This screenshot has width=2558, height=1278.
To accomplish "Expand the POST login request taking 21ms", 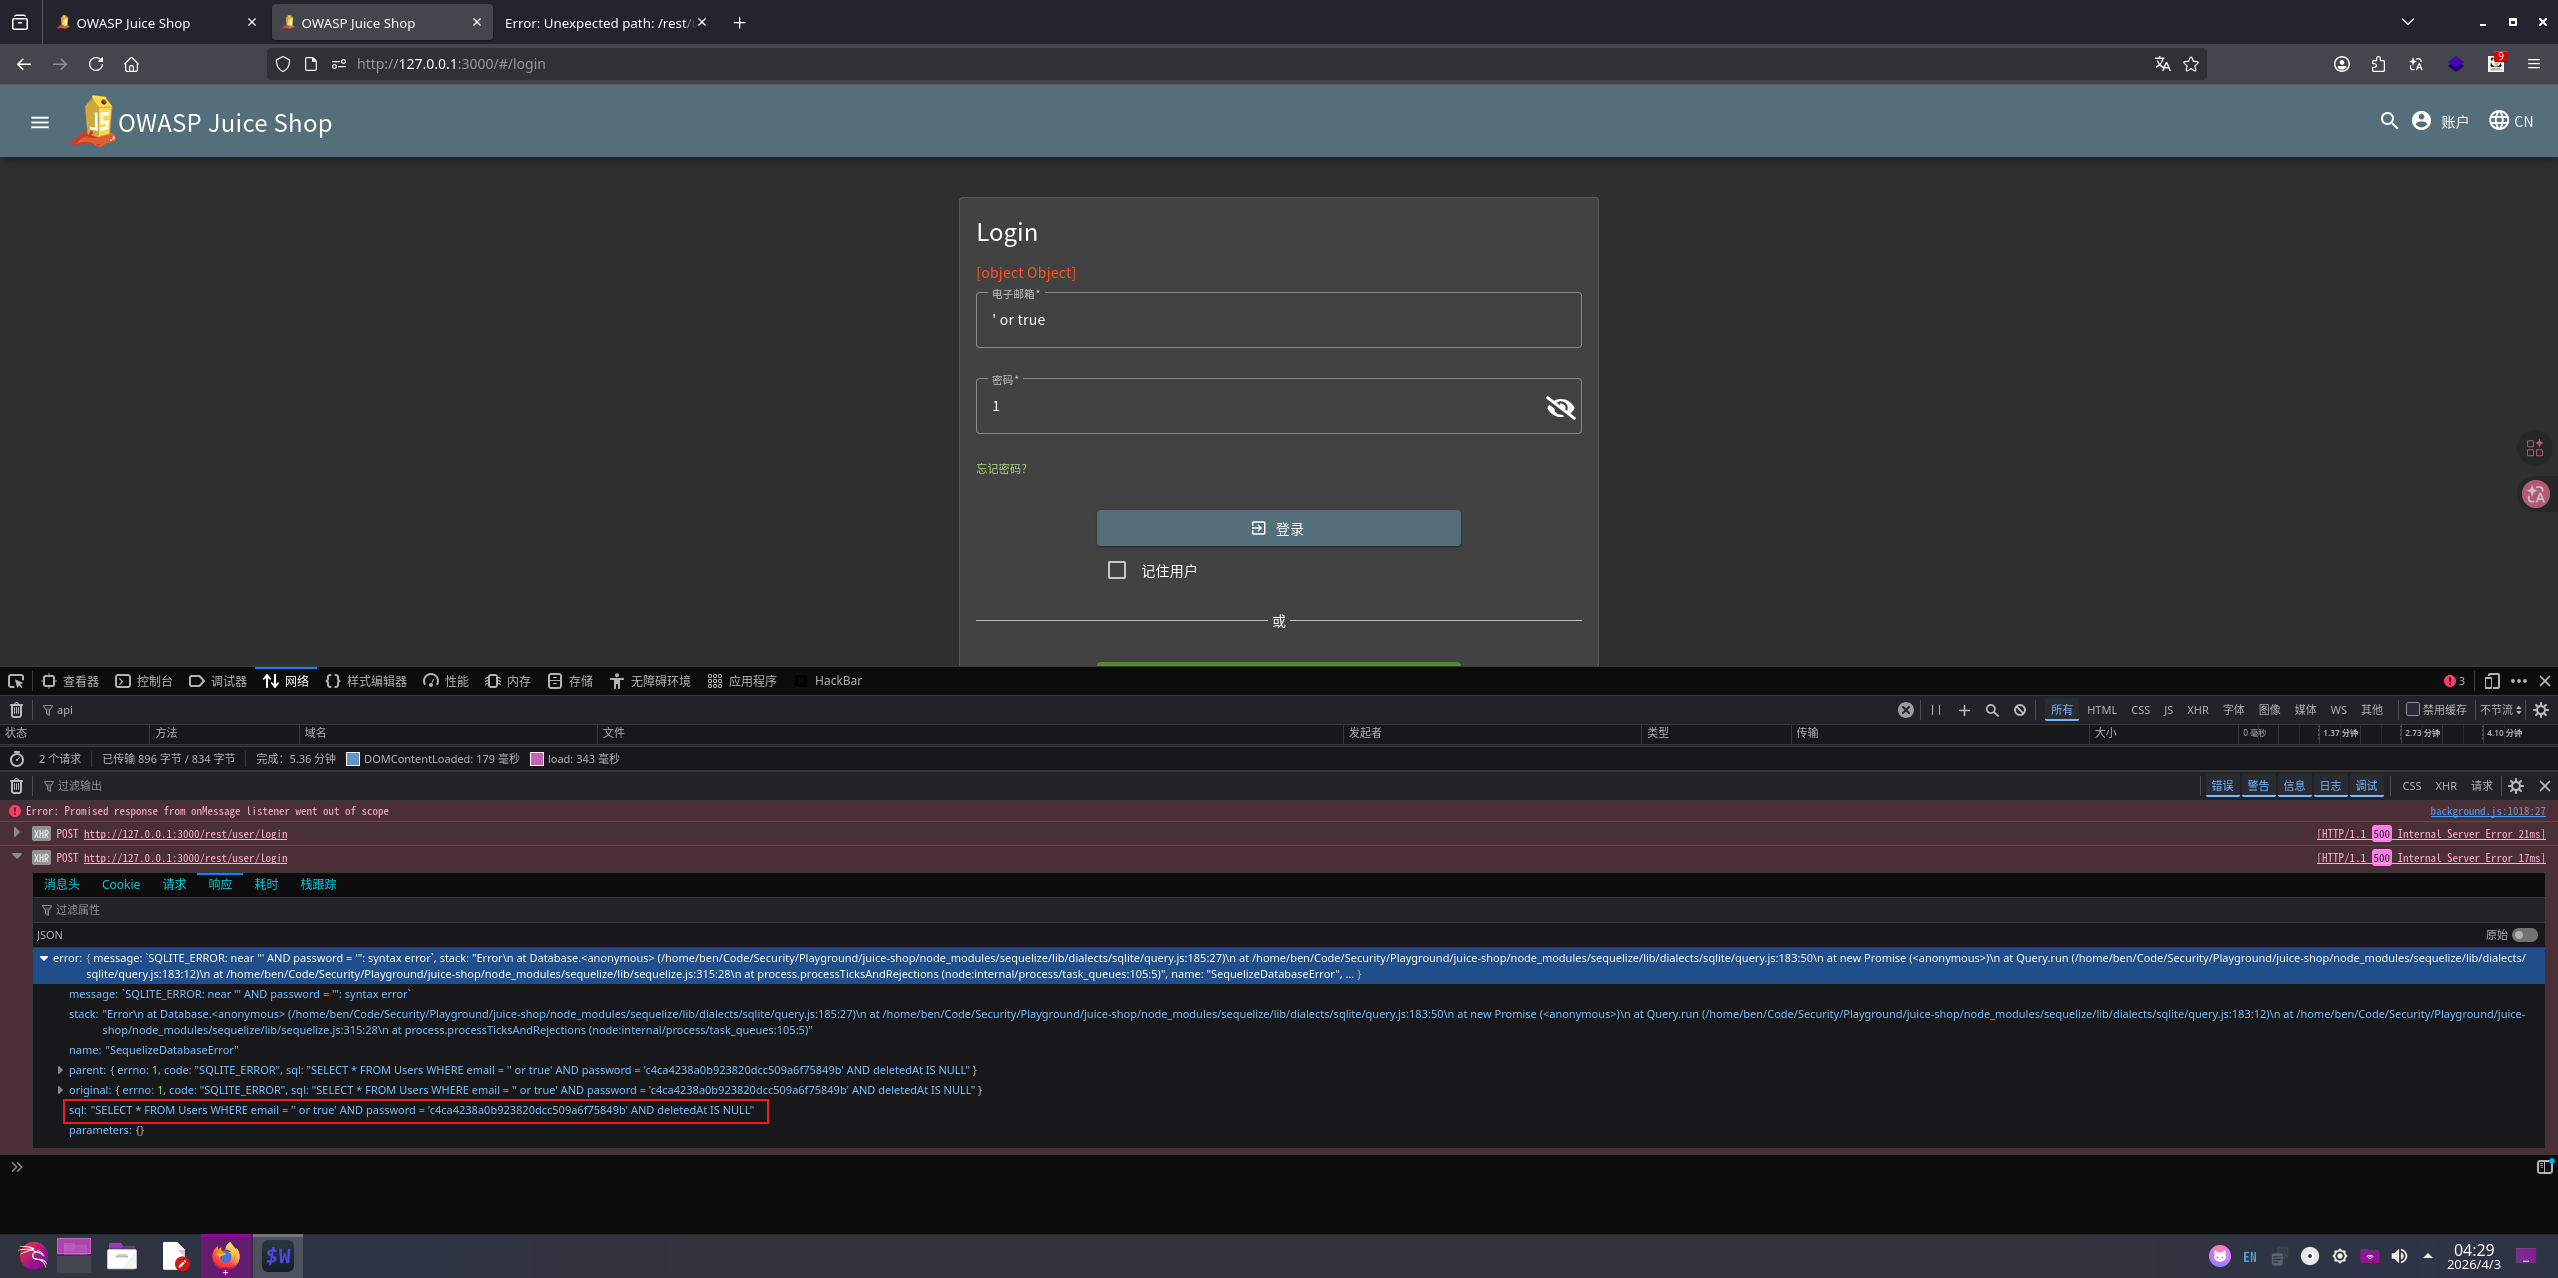I will click(16, 833).
